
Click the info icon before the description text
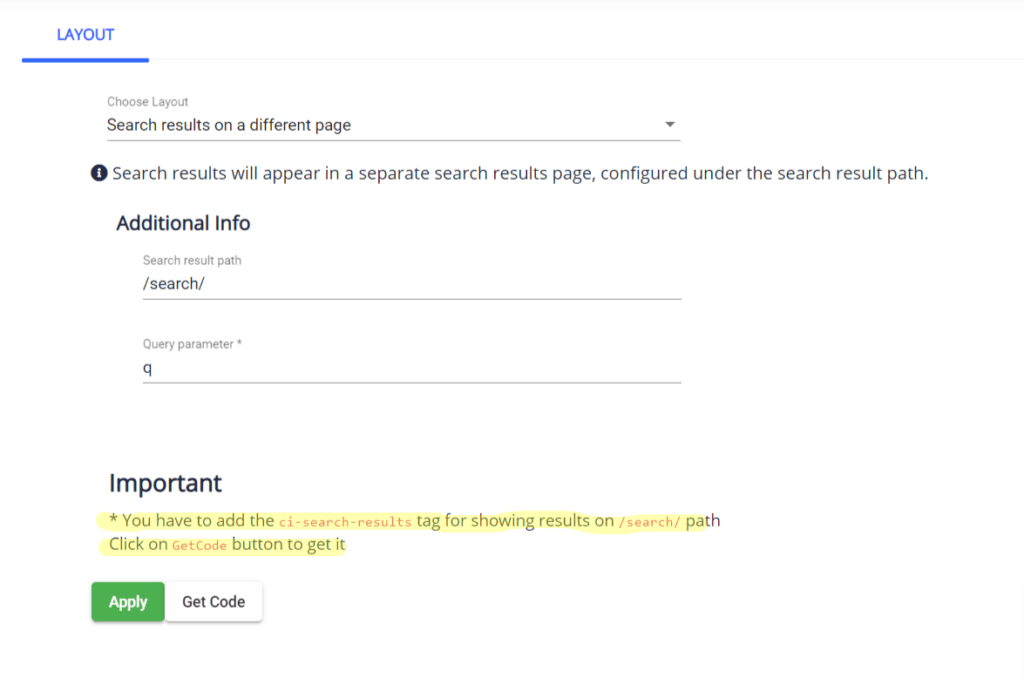click(99, 172)
